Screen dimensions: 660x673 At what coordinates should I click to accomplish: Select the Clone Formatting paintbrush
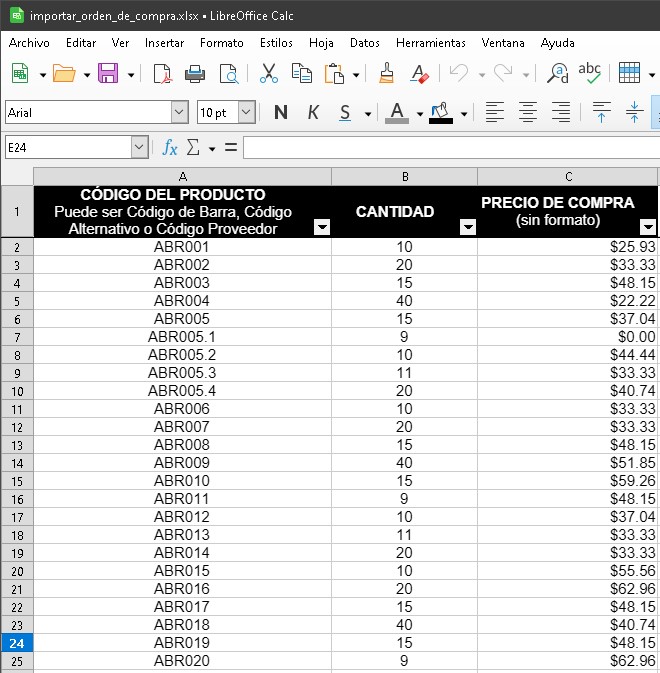tap(387, 73)
